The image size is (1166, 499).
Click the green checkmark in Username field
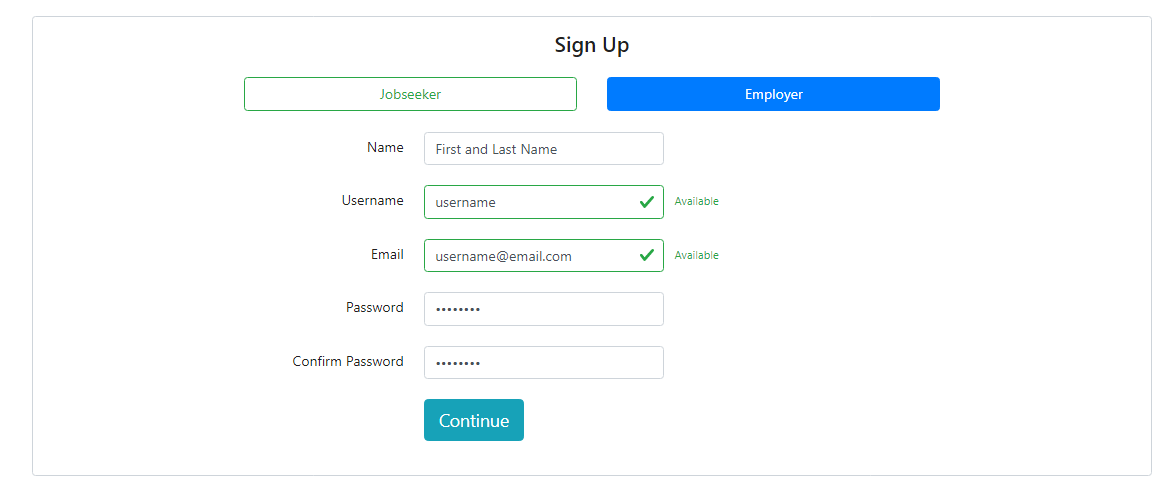(647, 202)
